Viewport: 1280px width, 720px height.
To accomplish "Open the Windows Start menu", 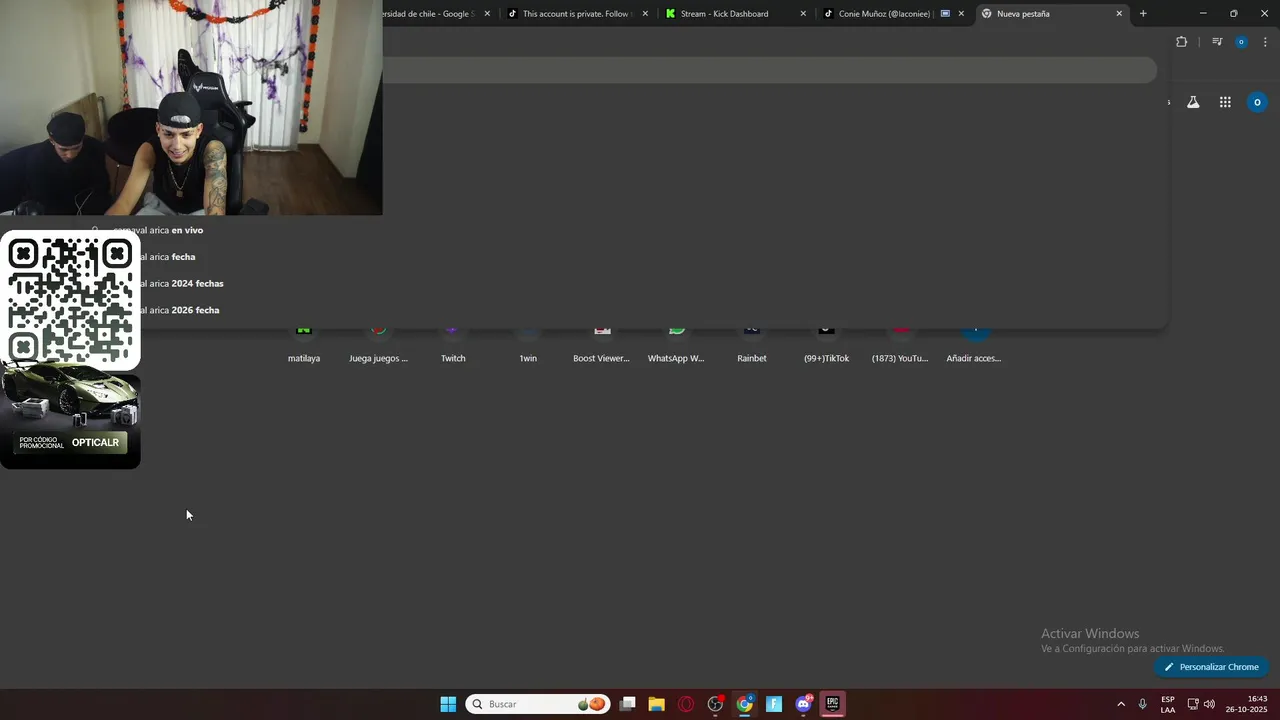I will [448, 704].
